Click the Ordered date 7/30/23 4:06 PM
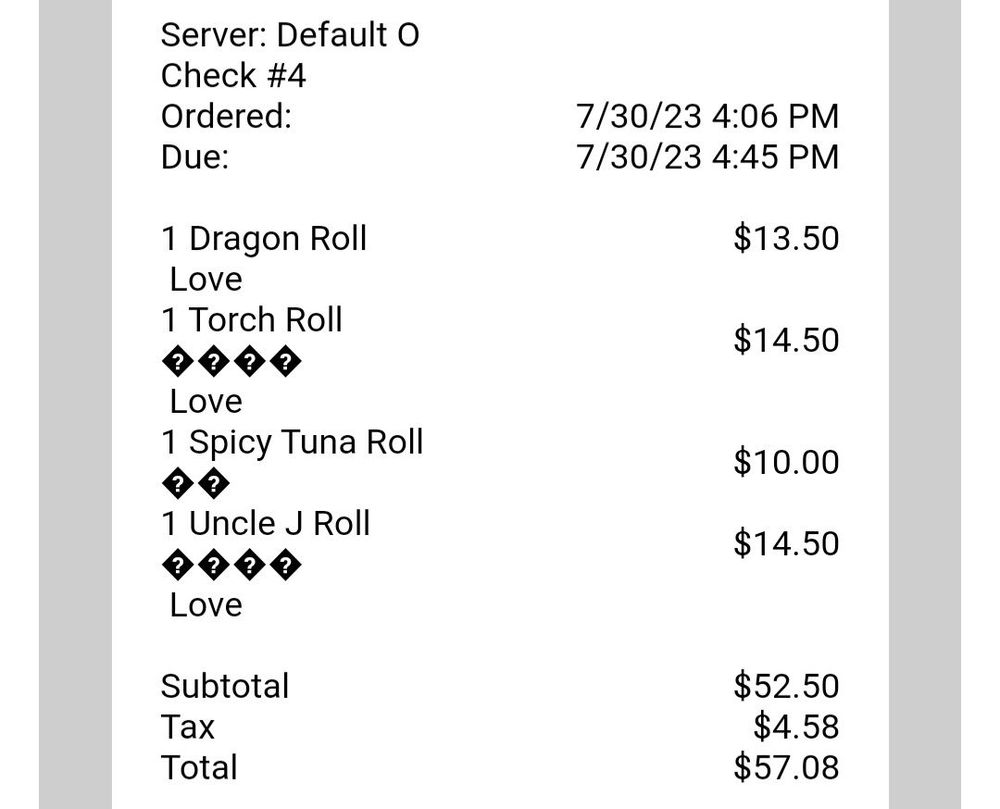The height and width of the screenshot is (809, 1000). pyautogui.click(x=707, y=116)
